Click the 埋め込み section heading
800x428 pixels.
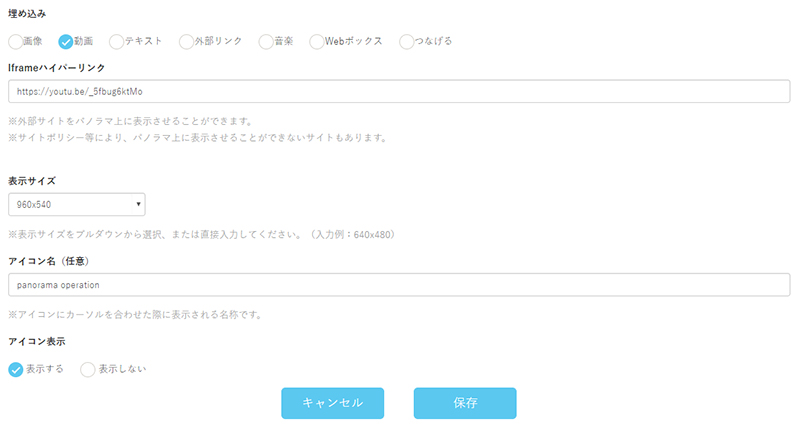(26, 14)
